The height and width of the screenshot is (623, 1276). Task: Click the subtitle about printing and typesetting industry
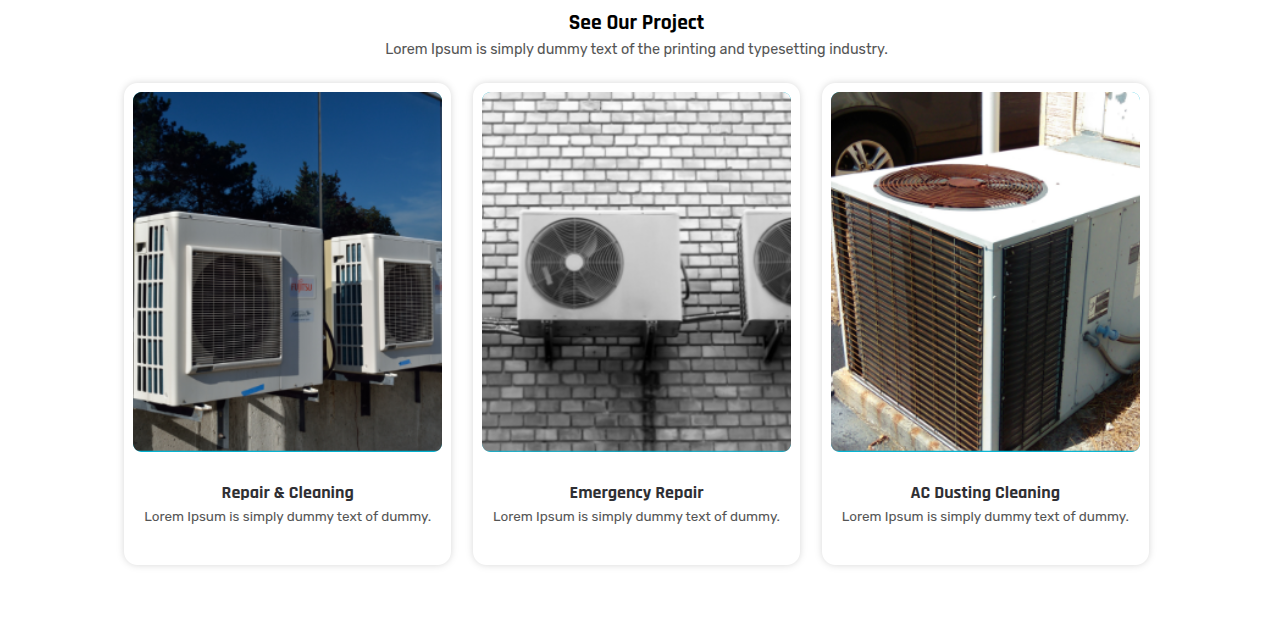pyautogui.click(x=636, y=49)
